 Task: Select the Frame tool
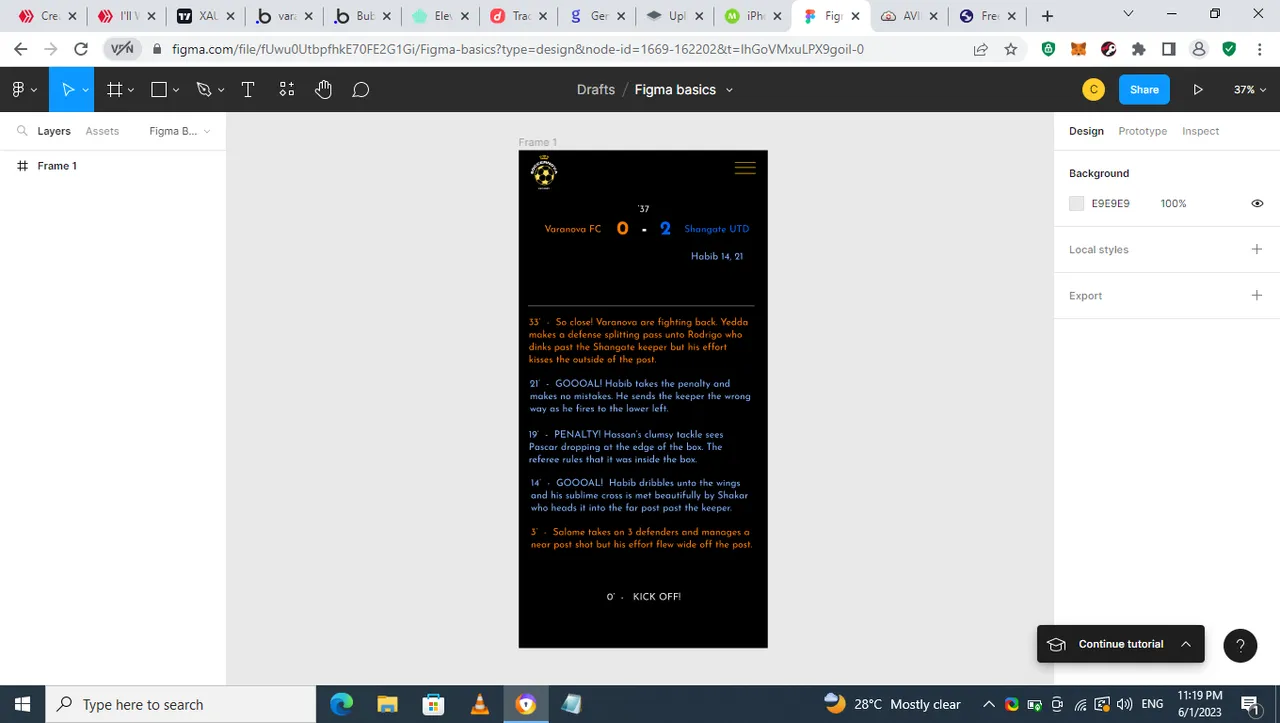[115, 89]
